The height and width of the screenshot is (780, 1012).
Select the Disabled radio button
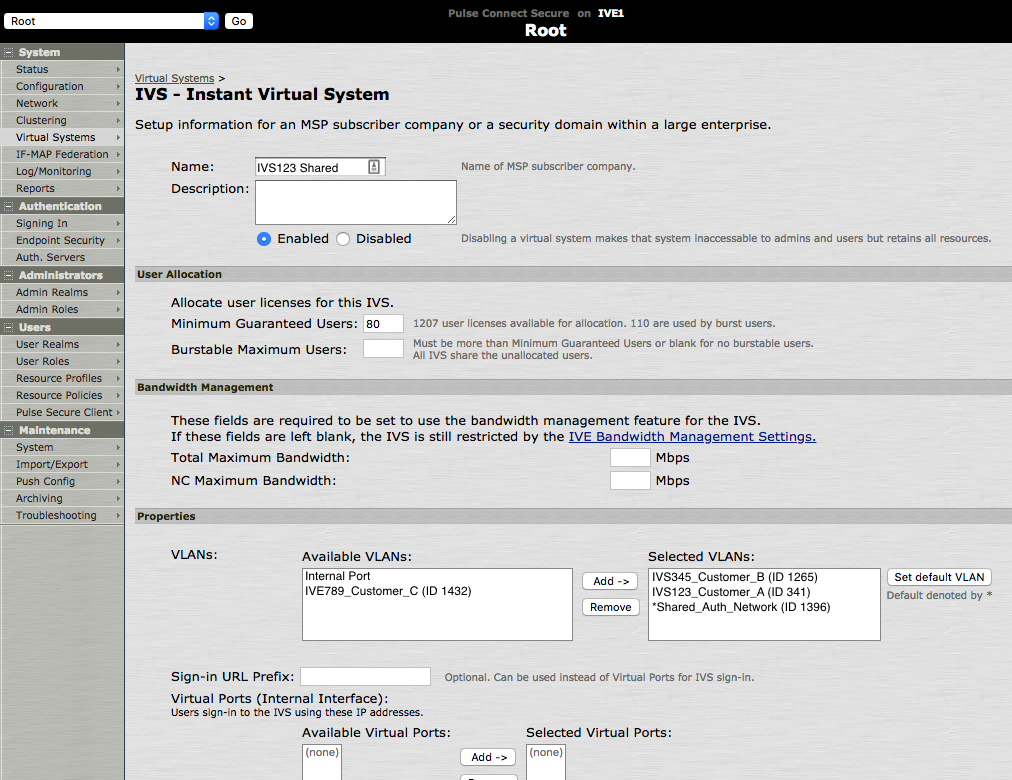343,239
